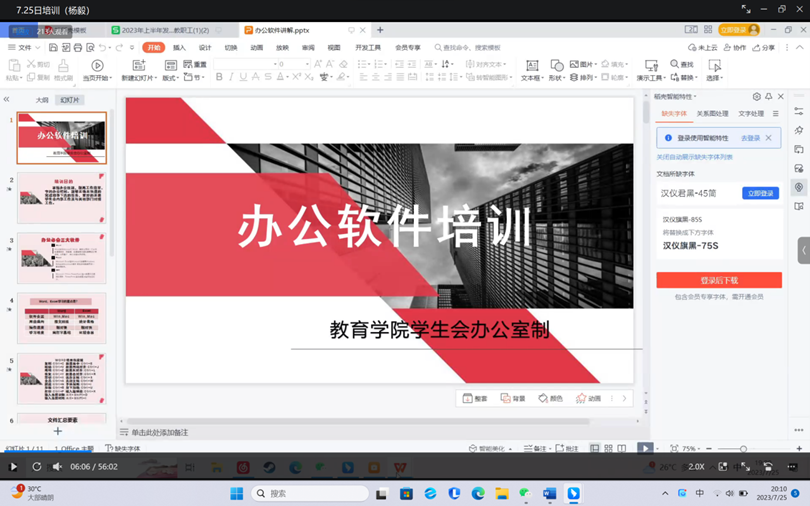
Task: Click the Save icon in quick toolbar
Action: tap(53, 48)
